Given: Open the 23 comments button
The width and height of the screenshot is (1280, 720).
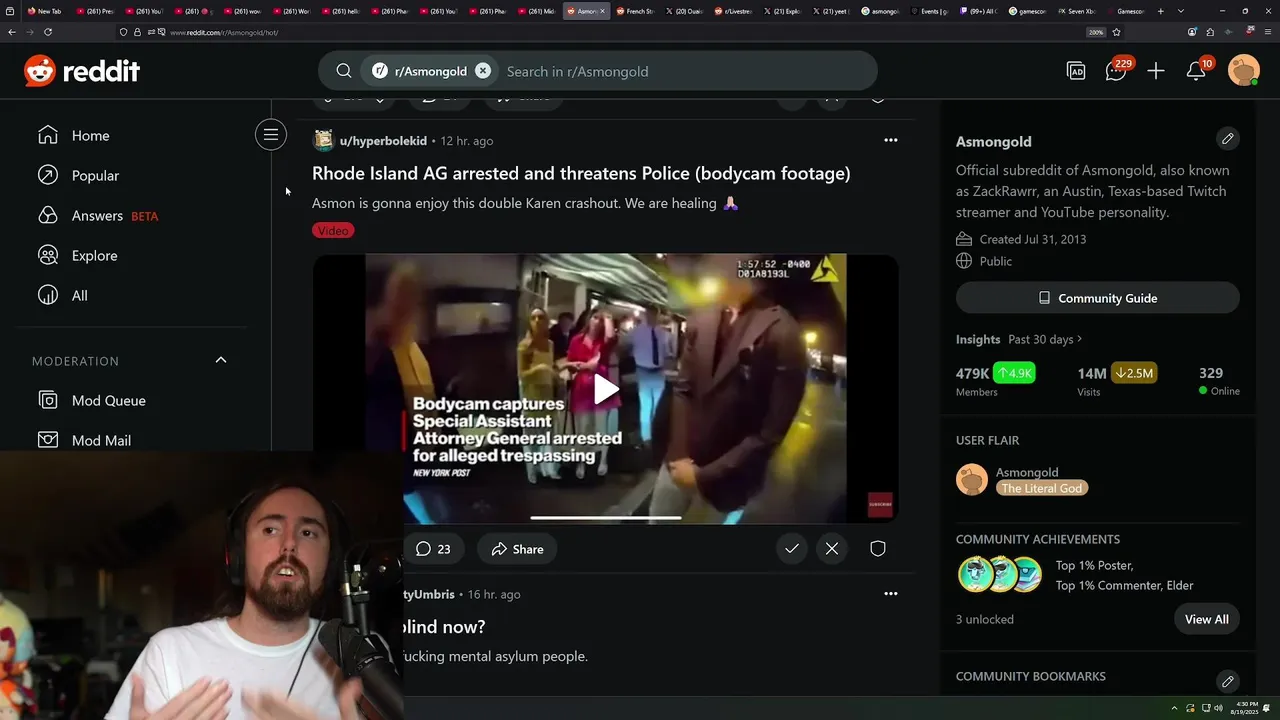Looking at the screenshot, I should coord(433,549).
